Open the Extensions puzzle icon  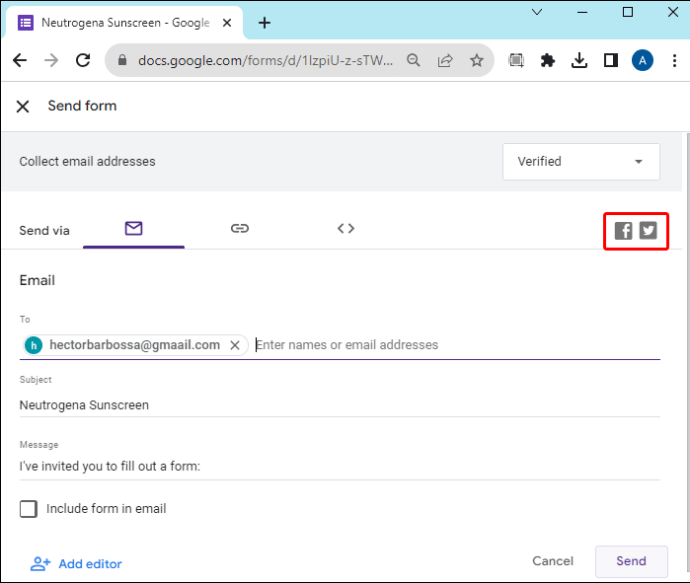547,60
